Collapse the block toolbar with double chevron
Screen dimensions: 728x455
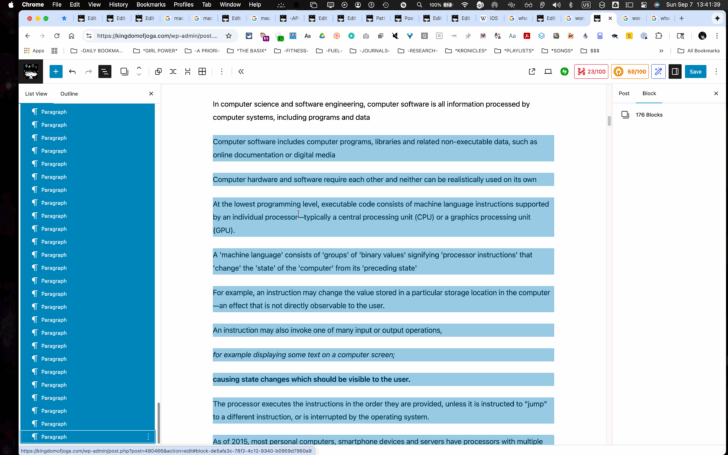point(241,72)
